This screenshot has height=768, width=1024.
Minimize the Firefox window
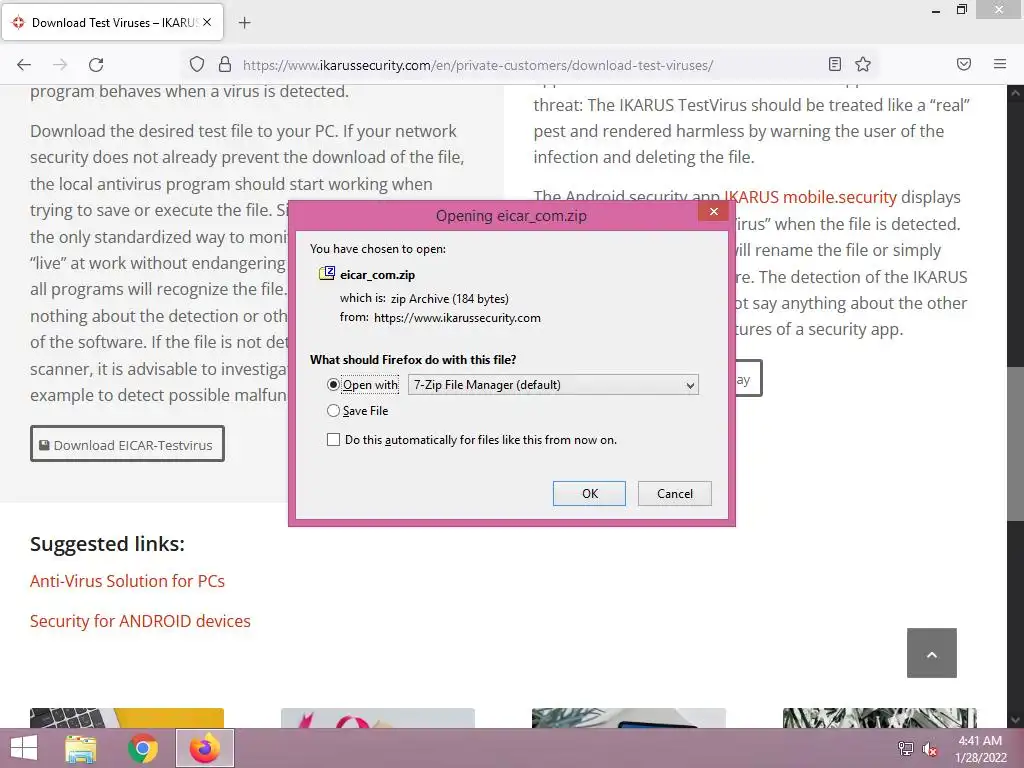[x=936, y=10]
